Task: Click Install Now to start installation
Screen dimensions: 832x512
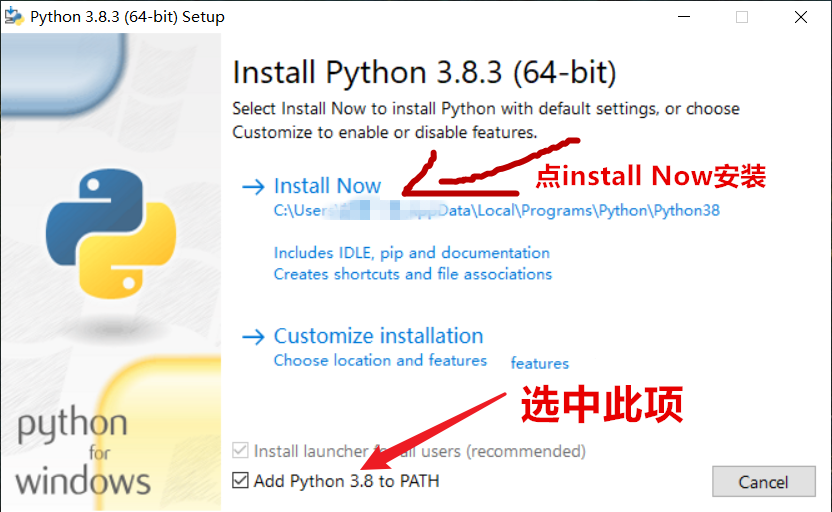Action: click(x=327, y=186)
